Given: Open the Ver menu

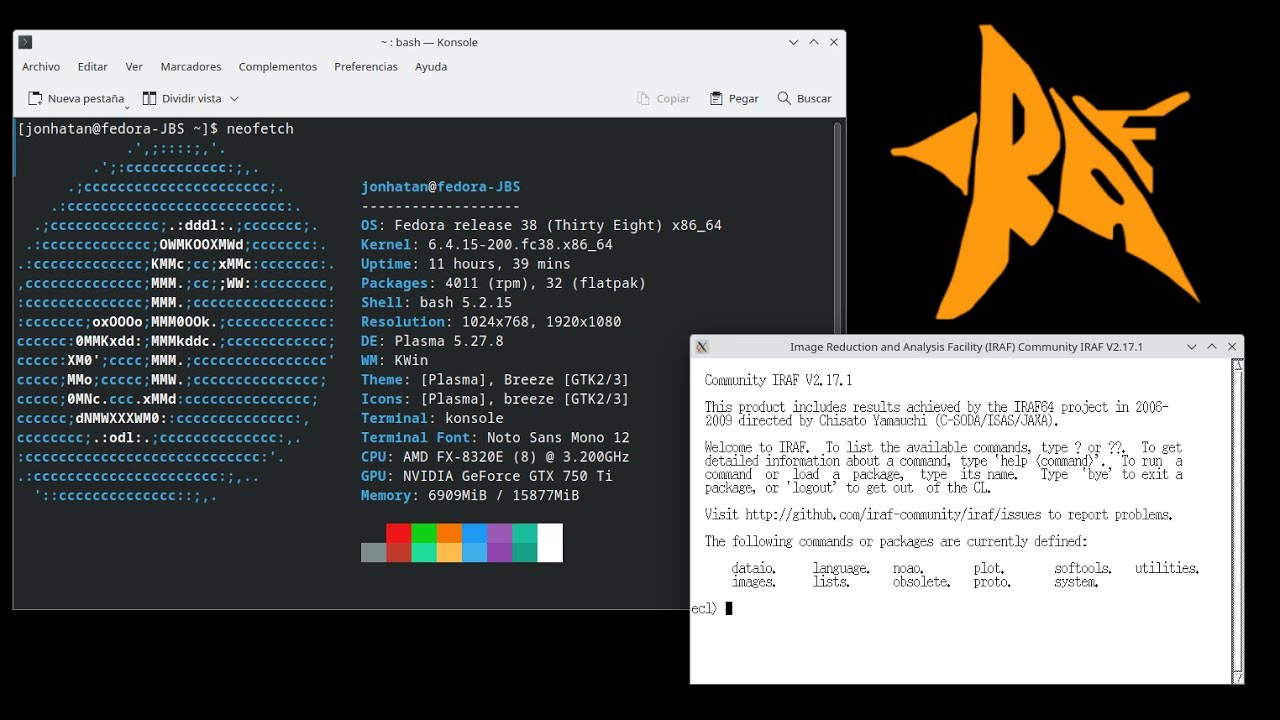Looking at the screenshot, I should 134,67.
